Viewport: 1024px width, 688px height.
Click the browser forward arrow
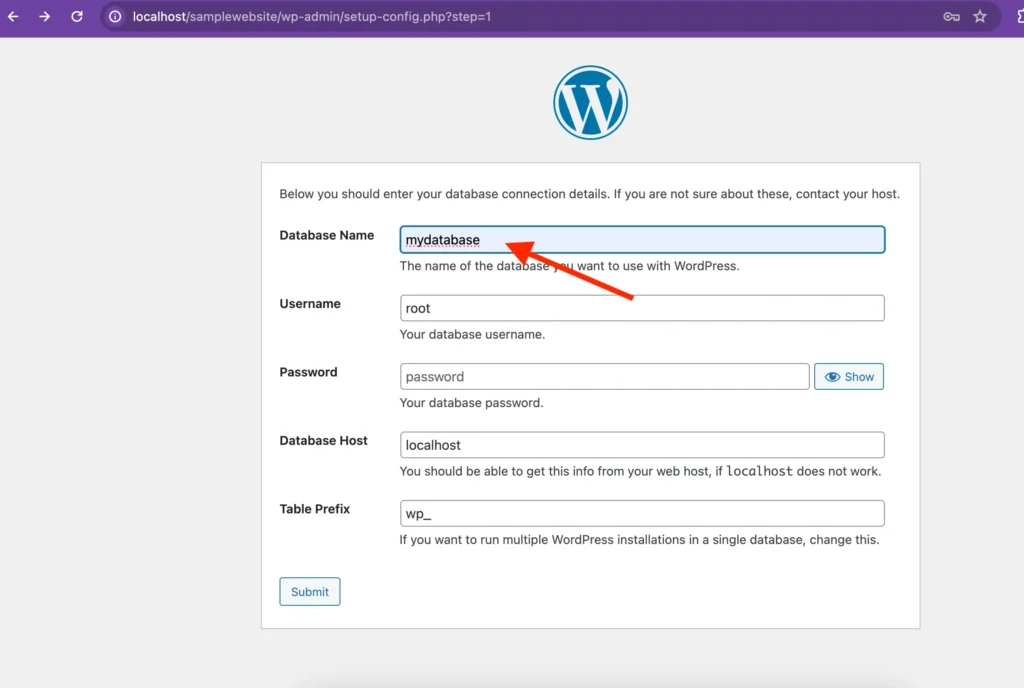click(x=44, y=16)
